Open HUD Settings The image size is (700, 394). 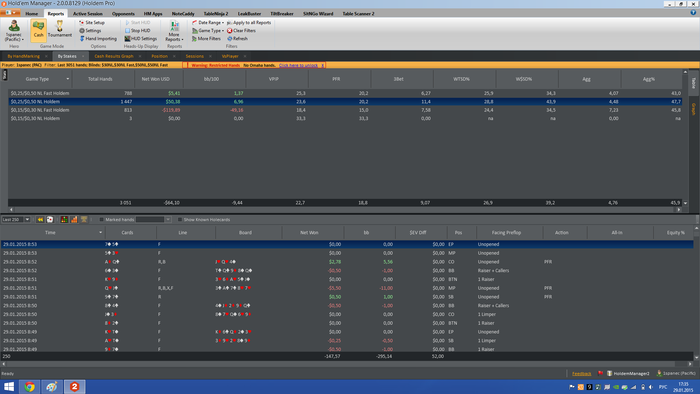click(141, 38)
